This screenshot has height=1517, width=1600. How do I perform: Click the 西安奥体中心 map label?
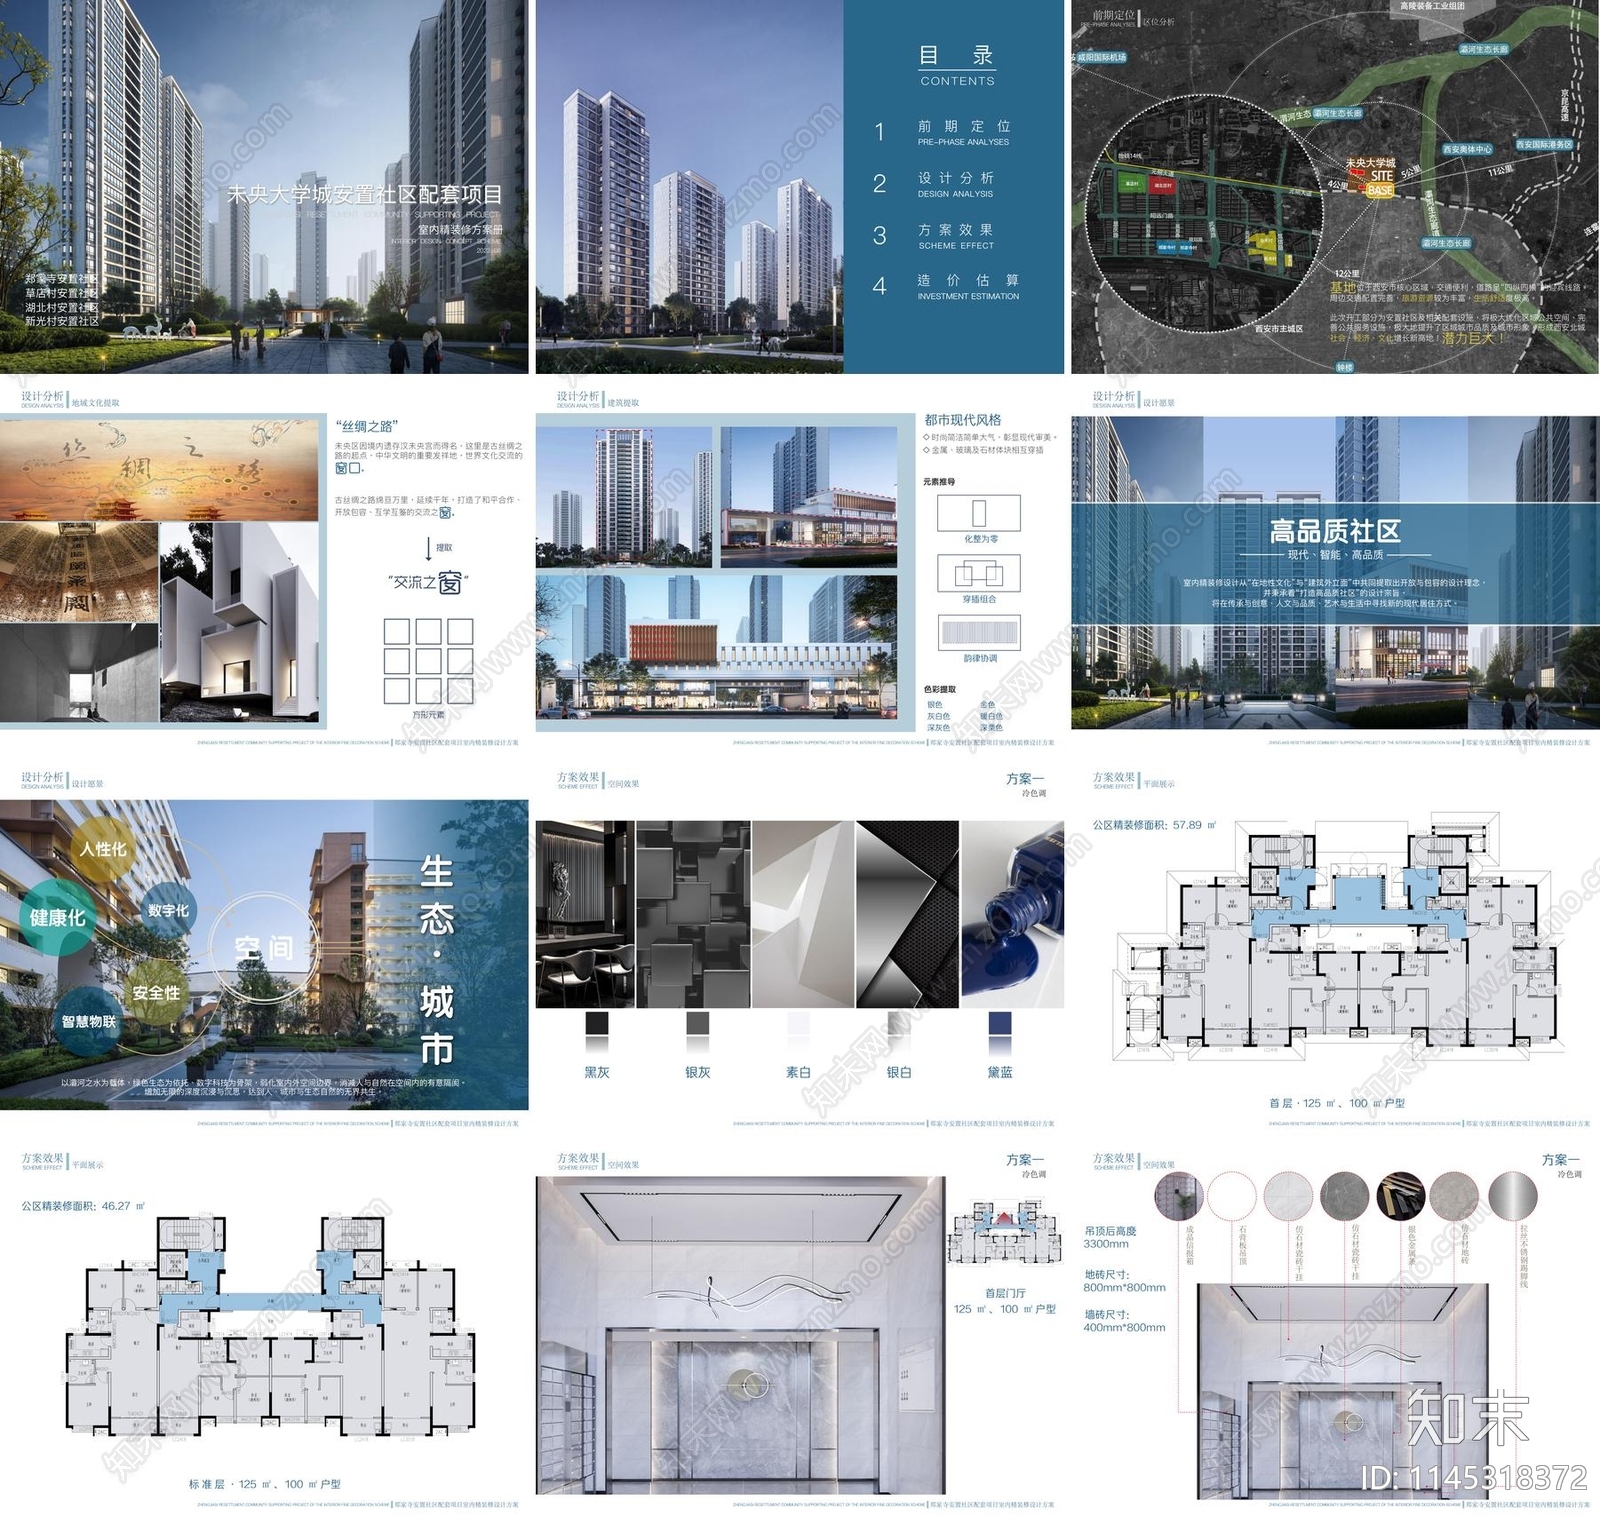[1467, 149]
